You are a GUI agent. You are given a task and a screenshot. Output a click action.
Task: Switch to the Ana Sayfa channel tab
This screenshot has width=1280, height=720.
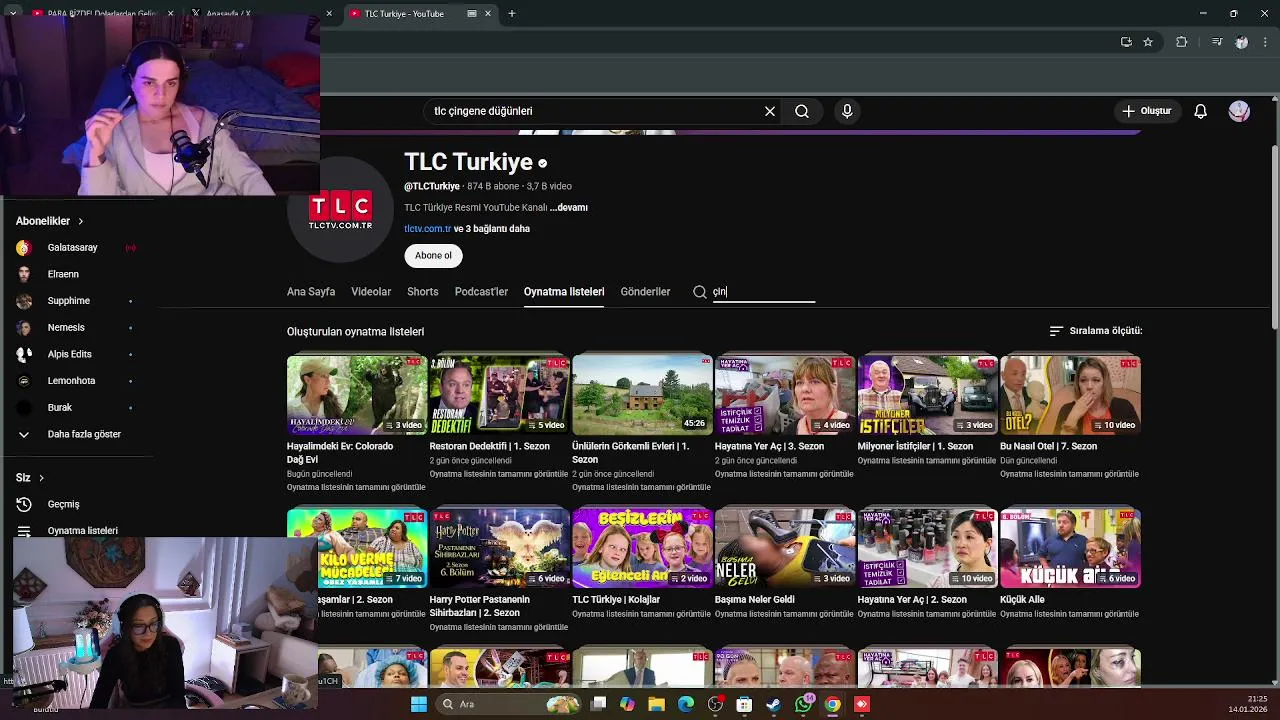[x=311, y=292]
